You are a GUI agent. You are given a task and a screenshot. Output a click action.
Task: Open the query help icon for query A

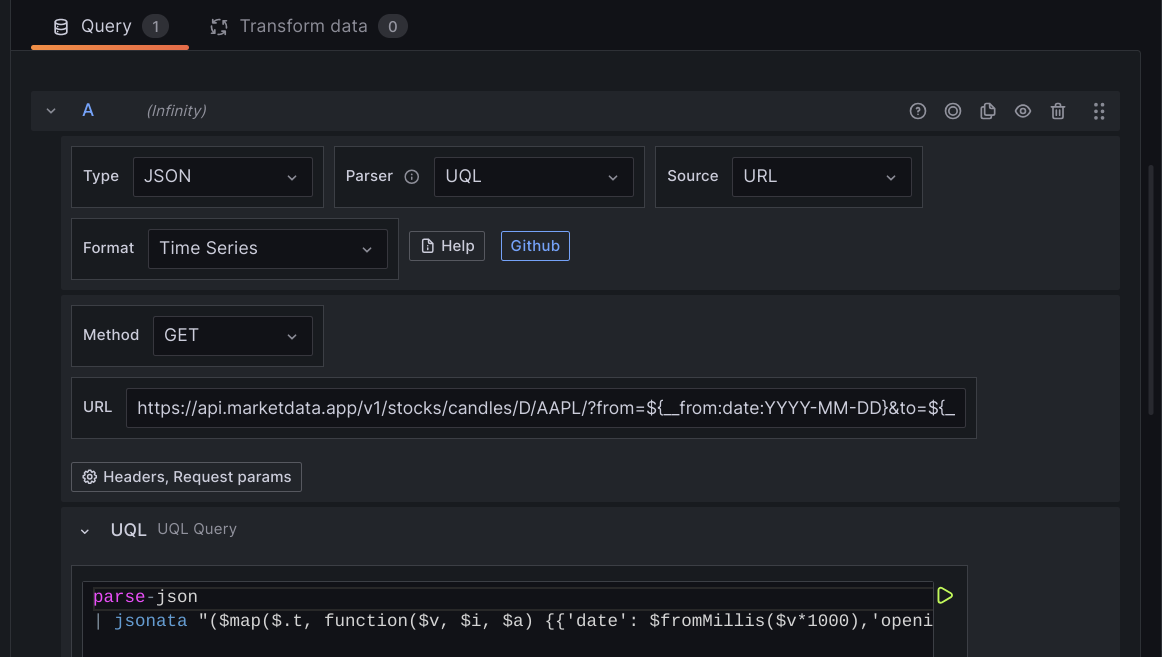pyautogui.click(x=917, y=111)
